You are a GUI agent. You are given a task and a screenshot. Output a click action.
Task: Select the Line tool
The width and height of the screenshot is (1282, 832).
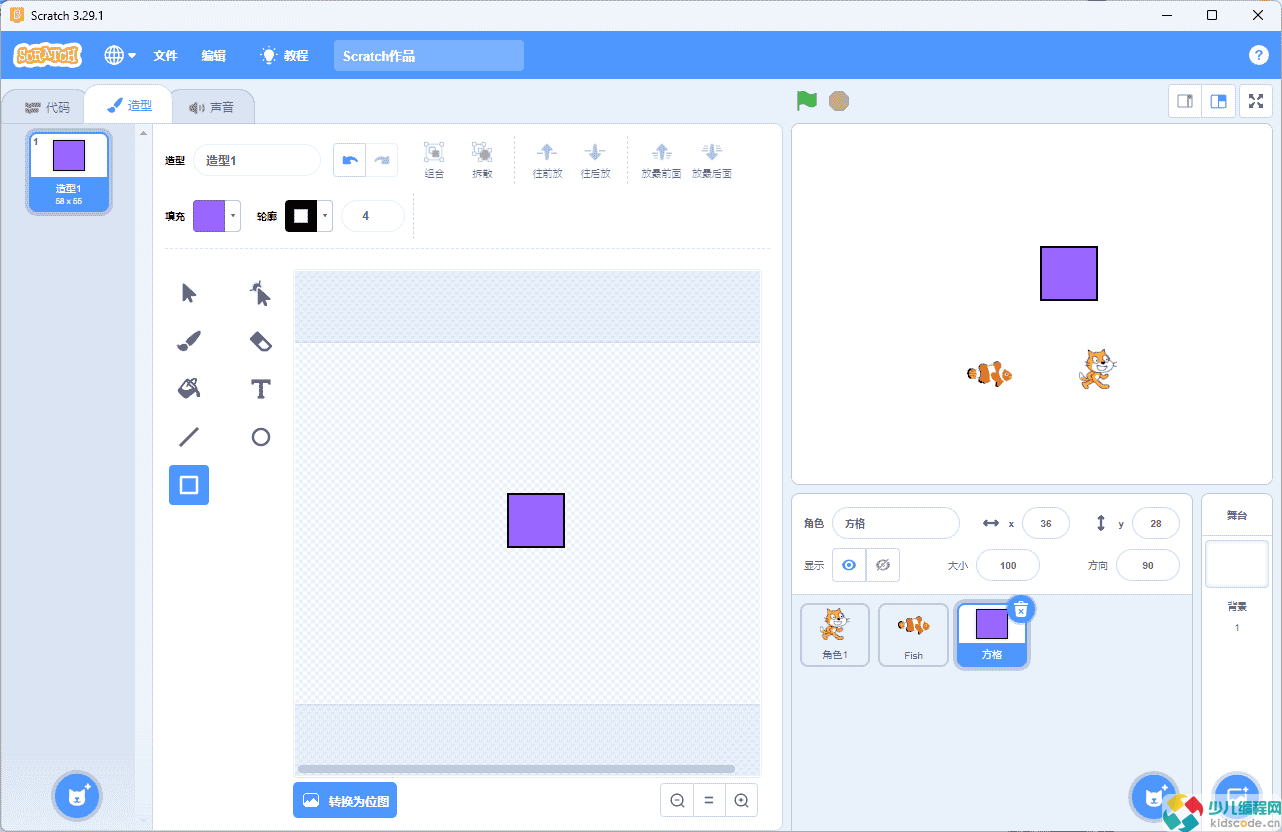click(189, 437)
